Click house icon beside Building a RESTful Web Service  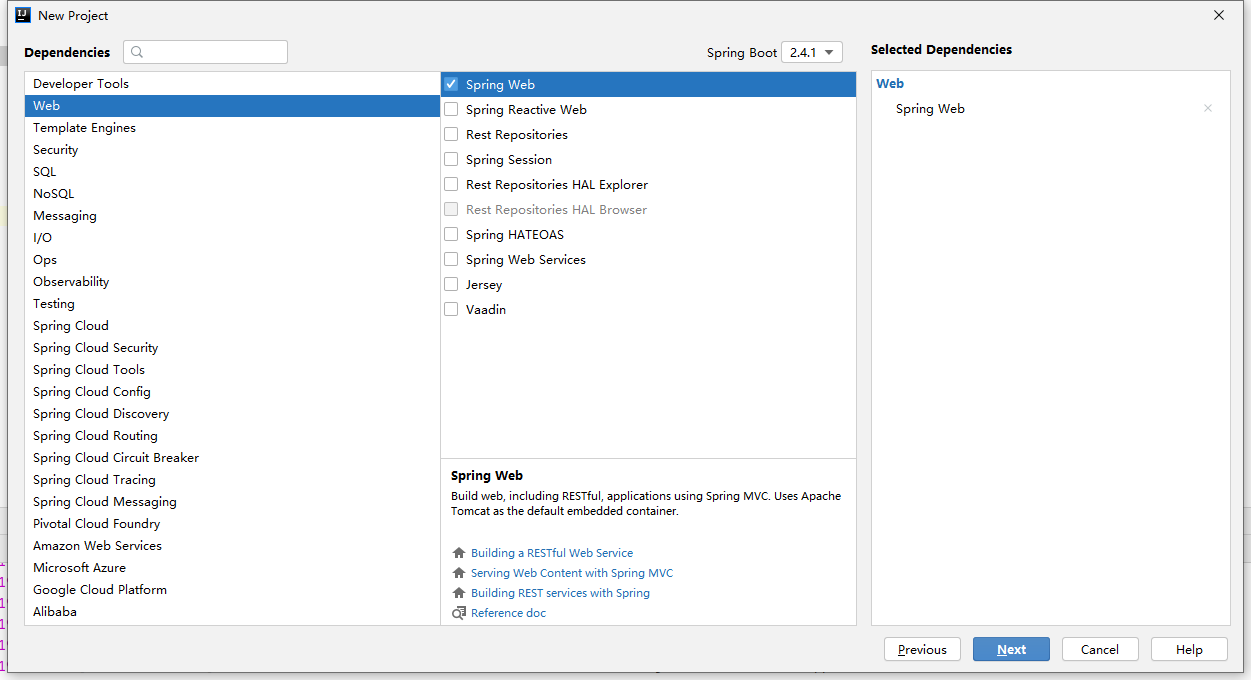click(459, 553)
